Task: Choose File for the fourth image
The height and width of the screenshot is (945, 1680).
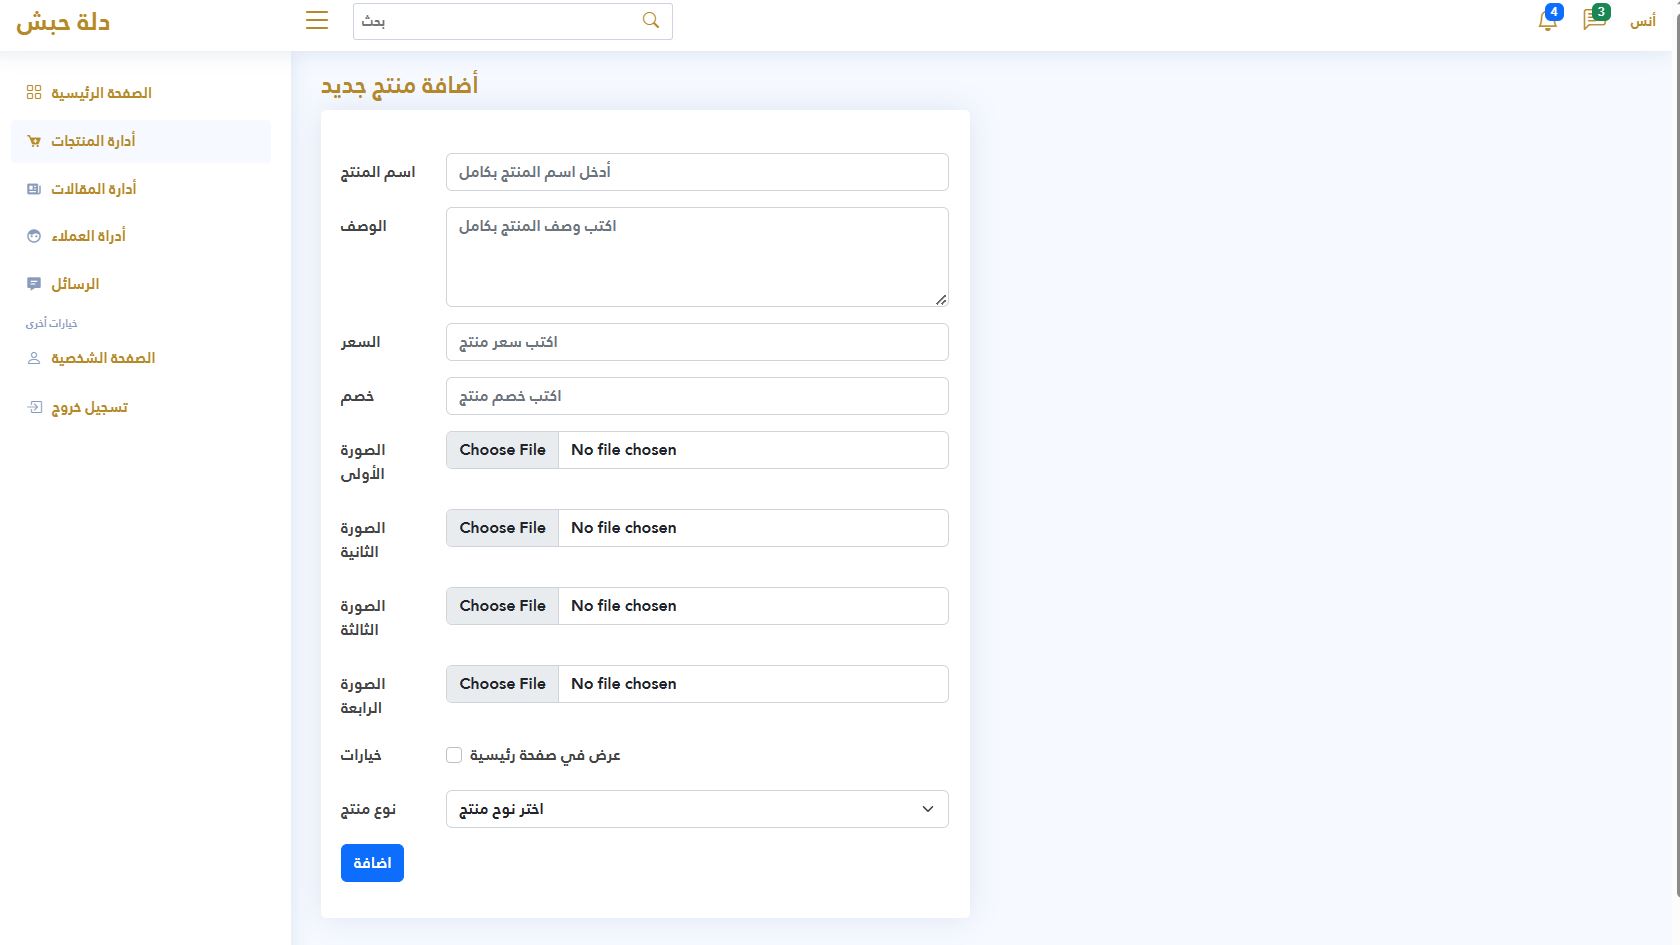Action: point(502,684)
